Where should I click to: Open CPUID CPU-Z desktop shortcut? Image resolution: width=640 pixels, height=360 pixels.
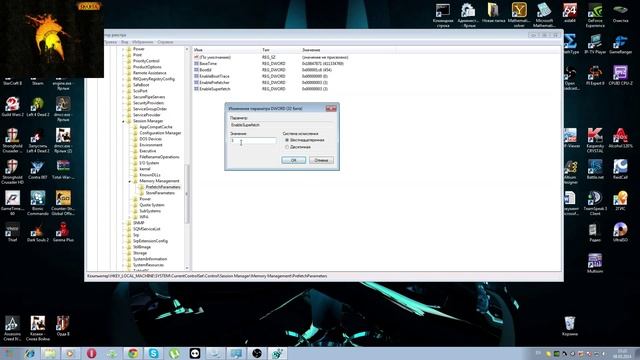pos(620,76)
